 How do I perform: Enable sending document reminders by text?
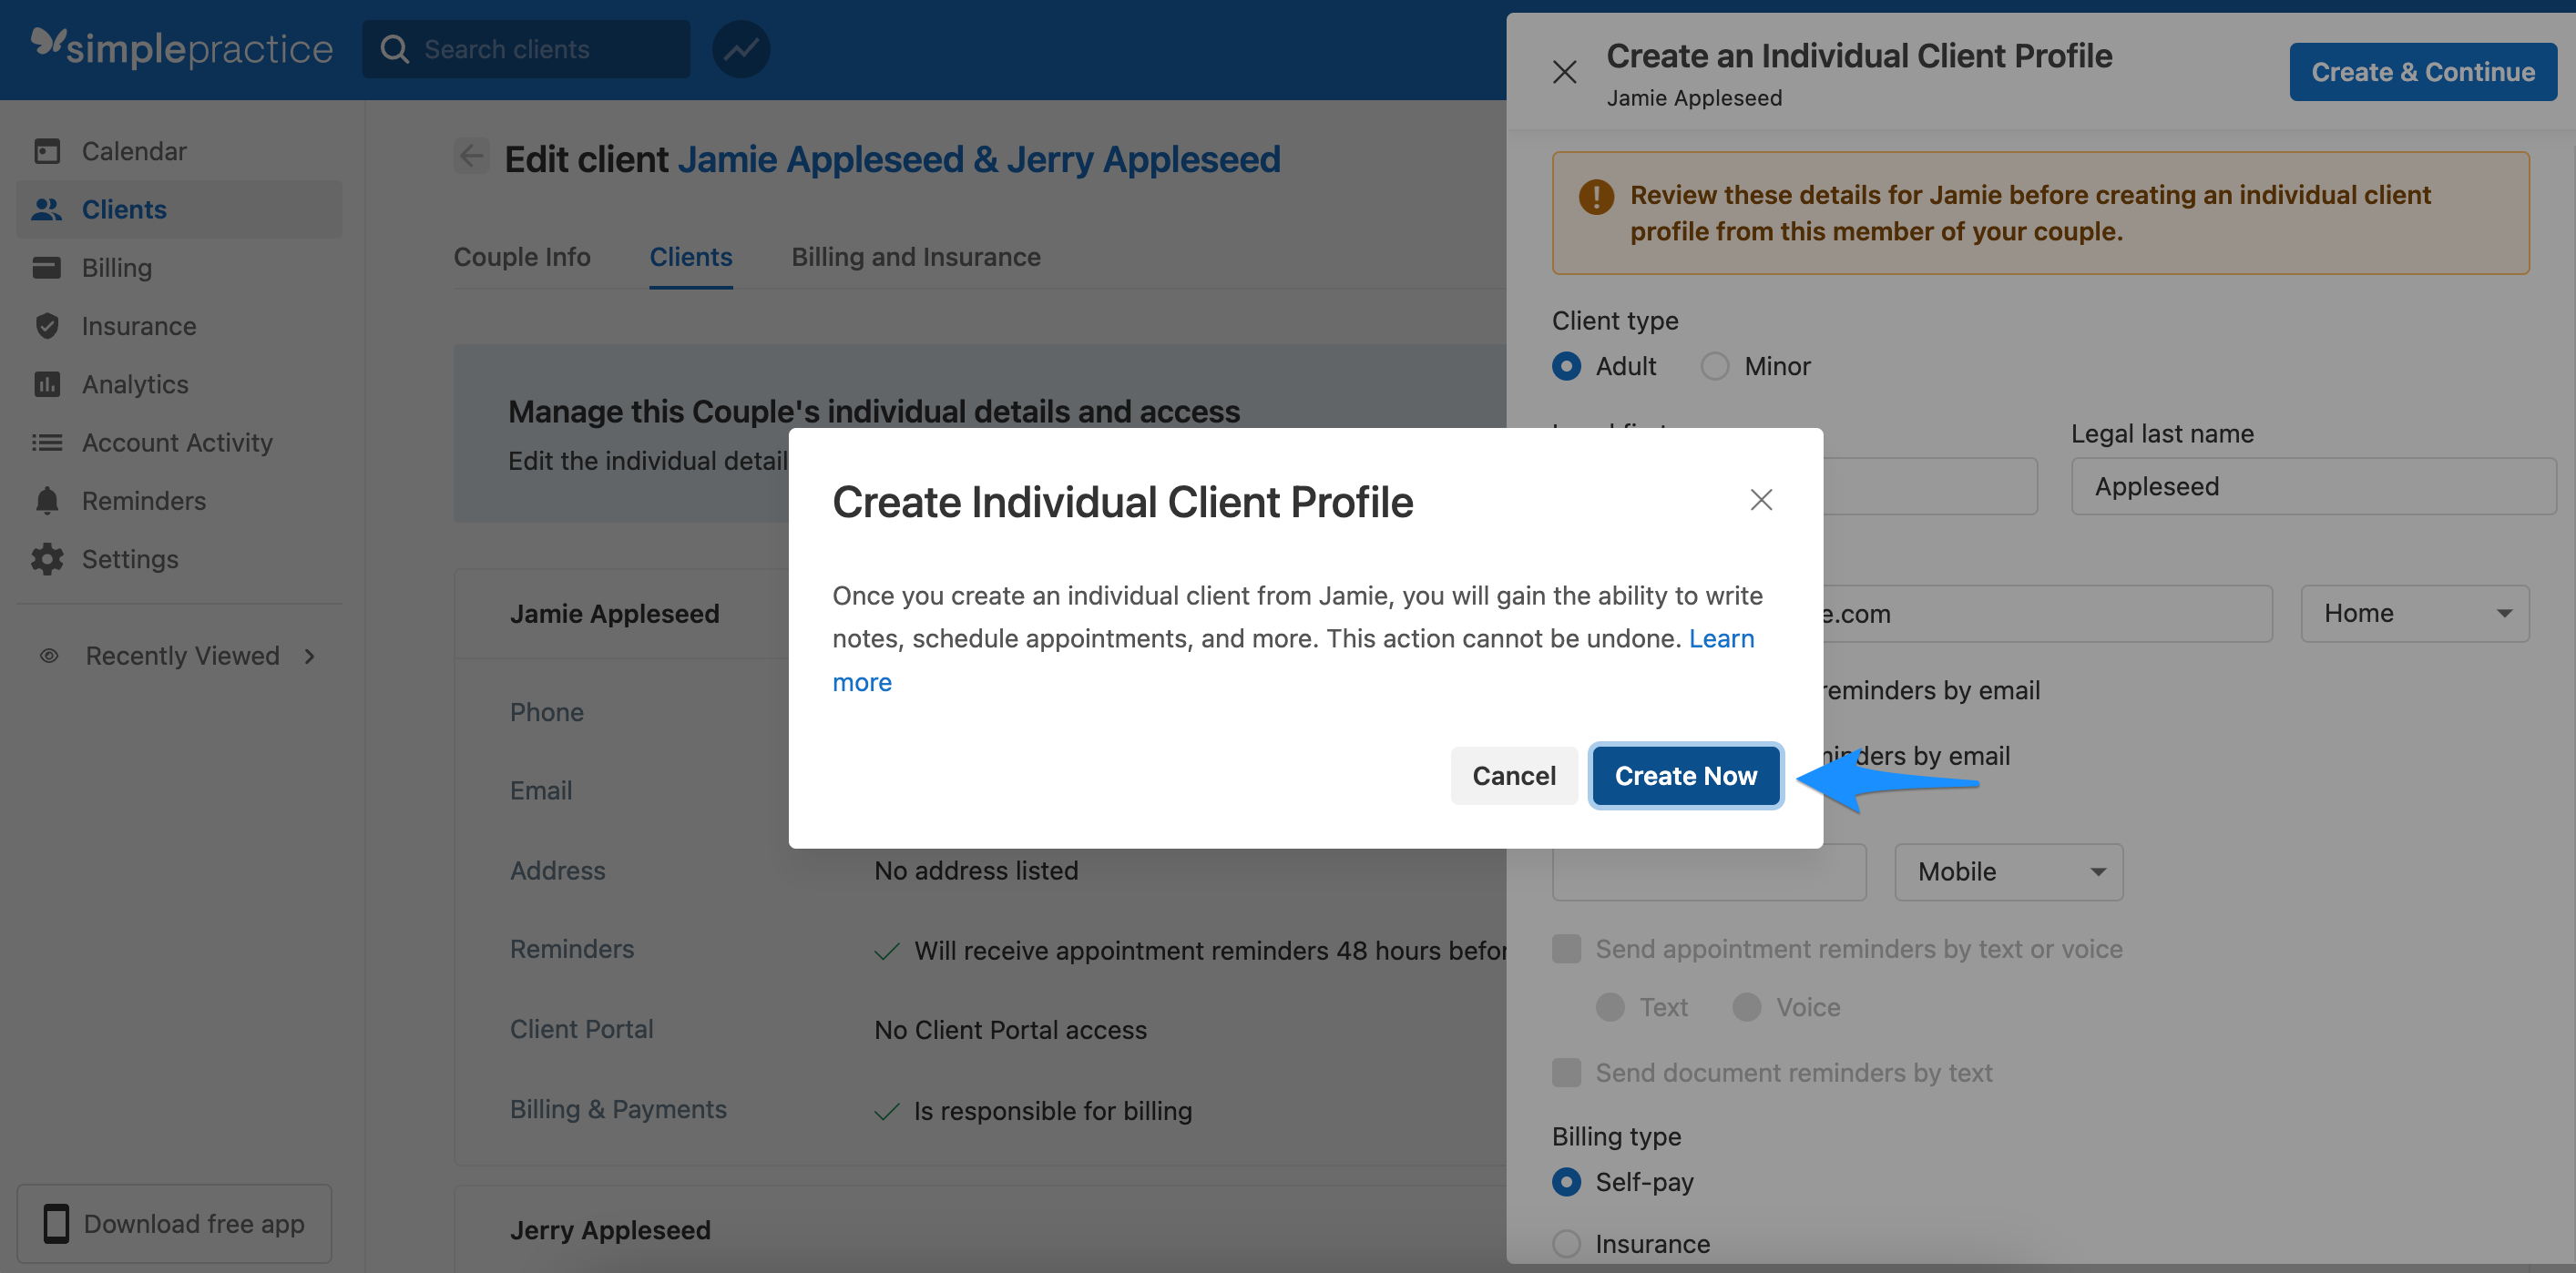coord(1566,1072)
